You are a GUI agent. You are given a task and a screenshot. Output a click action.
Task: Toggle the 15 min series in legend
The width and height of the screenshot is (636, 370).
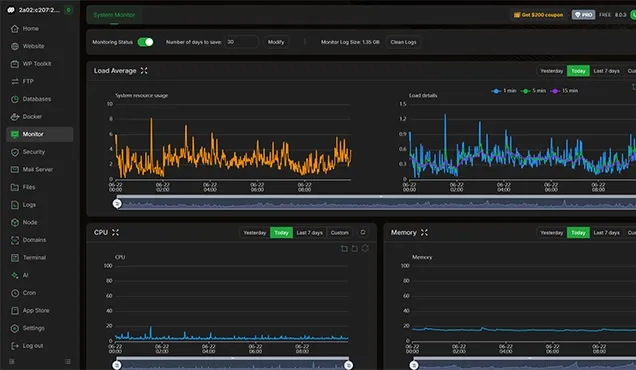tap(564, 91)
